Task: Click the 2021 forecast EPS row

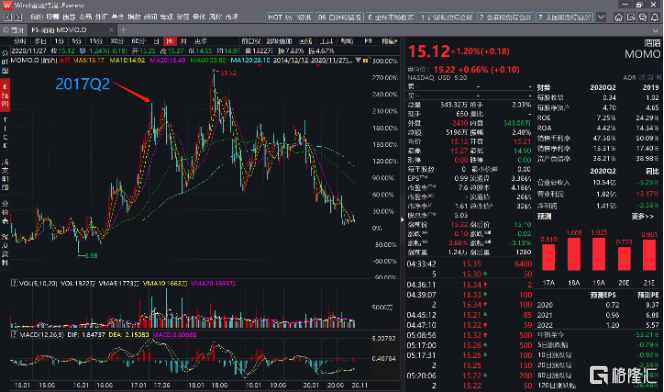Action: tap(598, 315)
